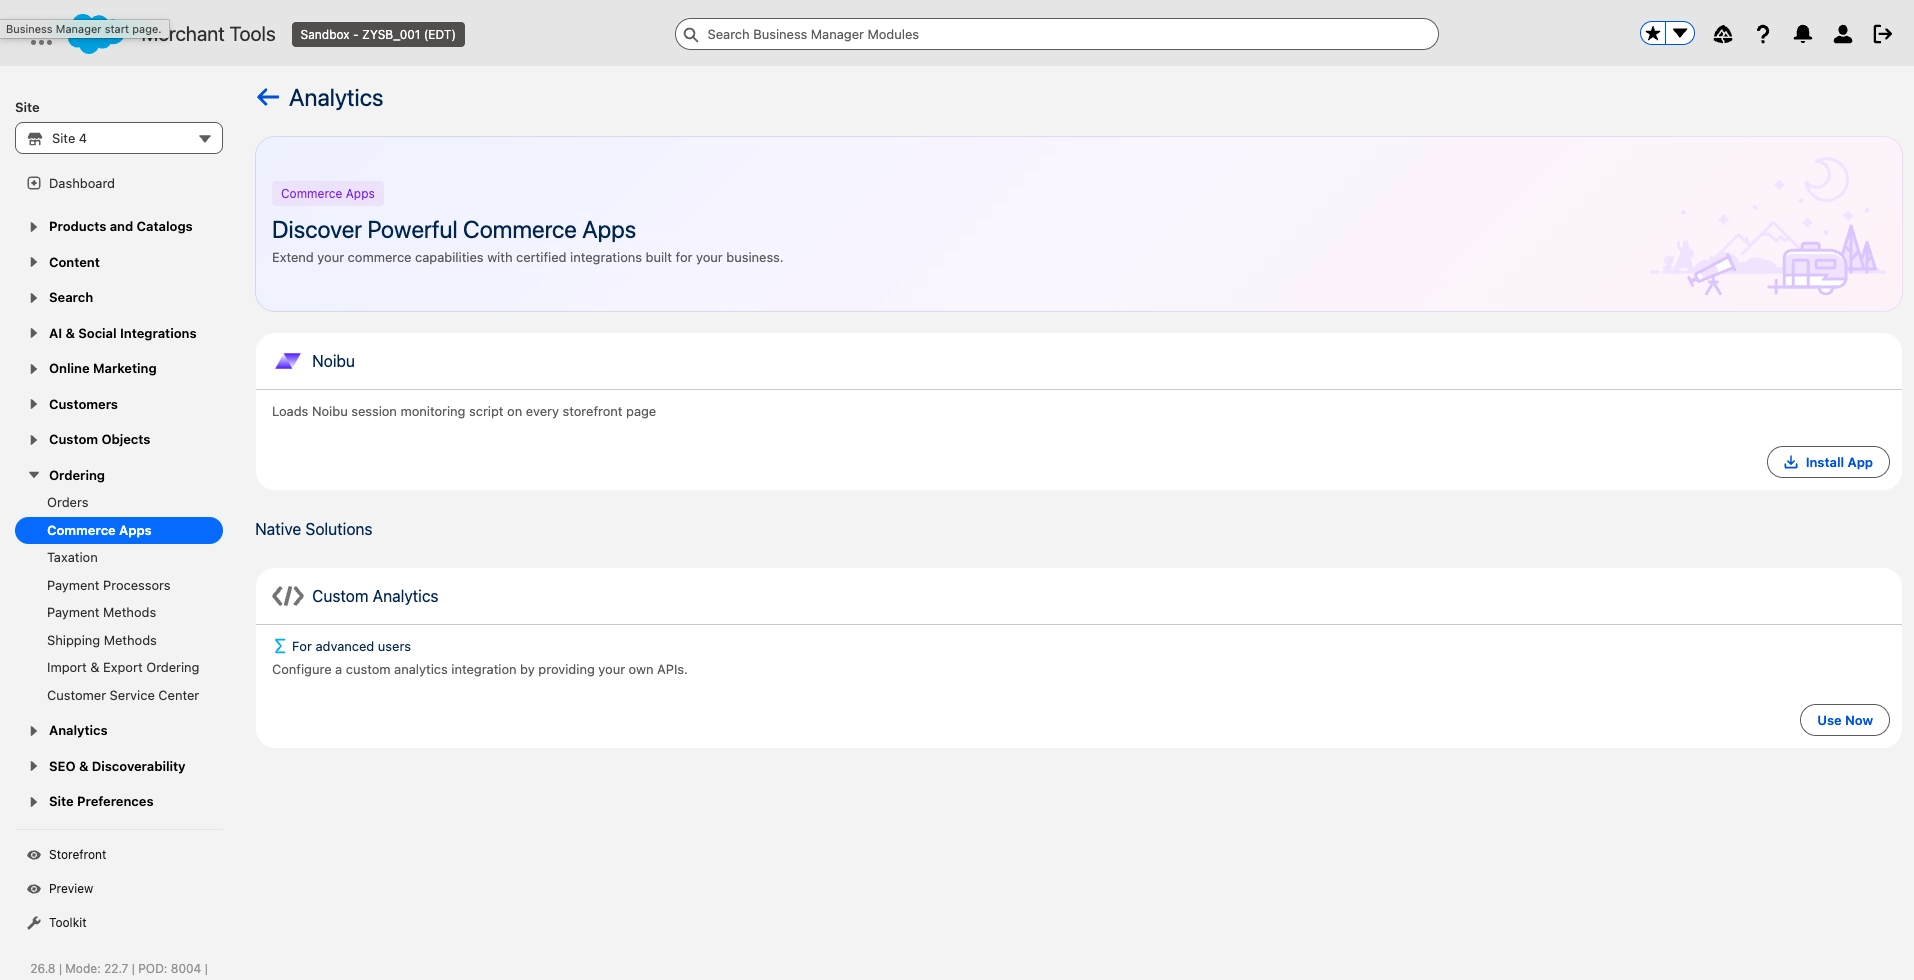Open Taxation menu item
1914x980 pixels.
[x=72, y=557]
